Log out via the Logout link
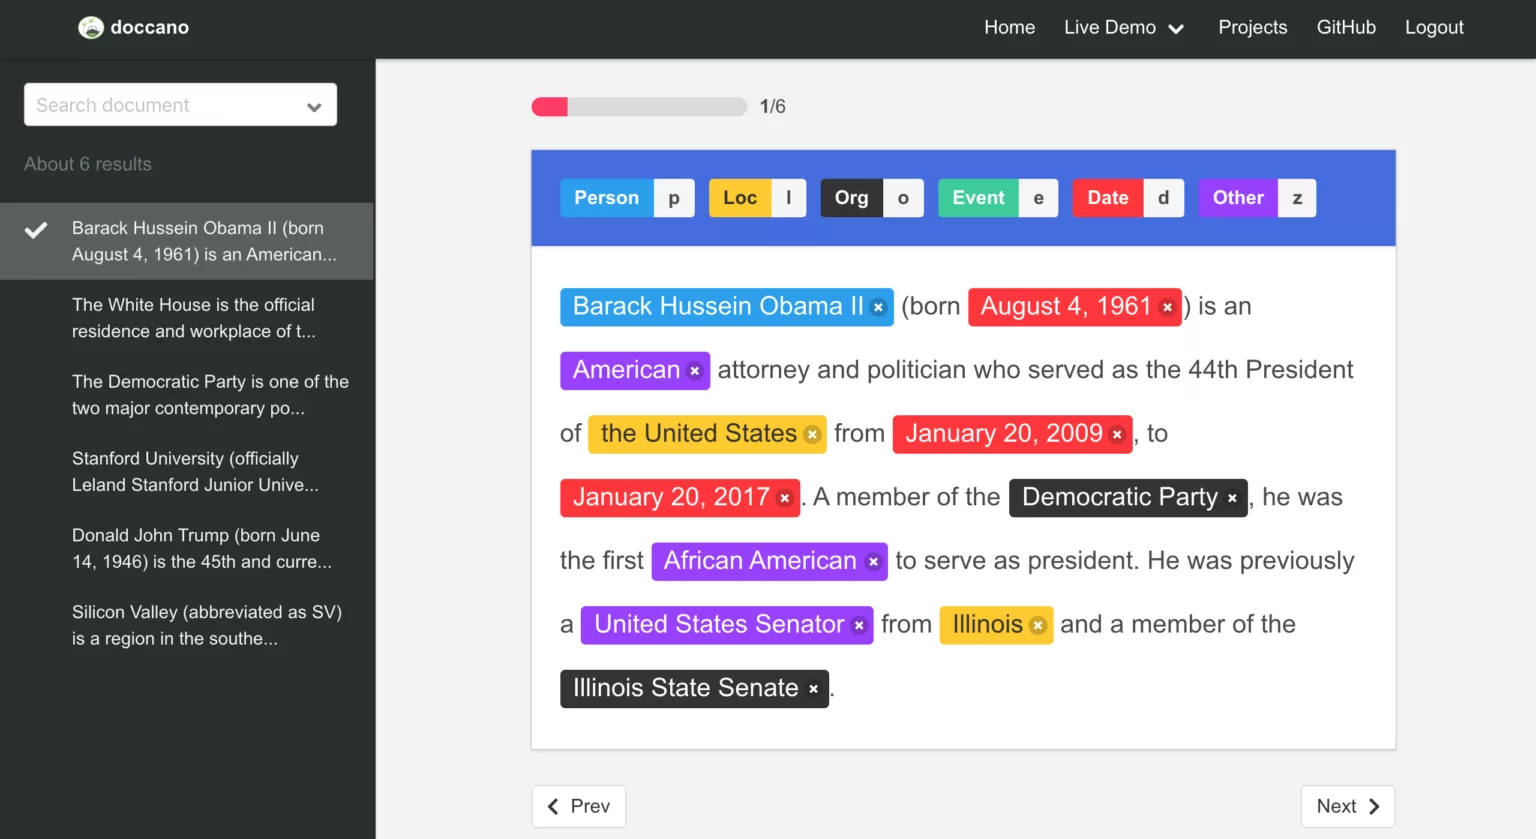Image resolution: width=1536 pixels, height=839 pixels. (x=1434, y=28)
